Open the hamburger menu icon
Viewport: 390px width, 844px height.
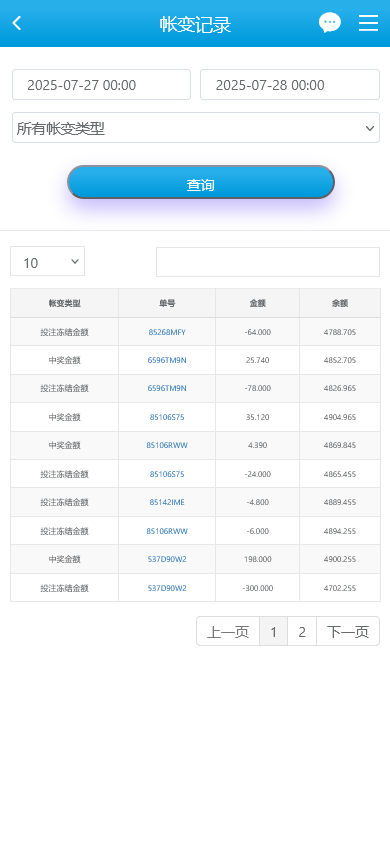pos(368,23)
